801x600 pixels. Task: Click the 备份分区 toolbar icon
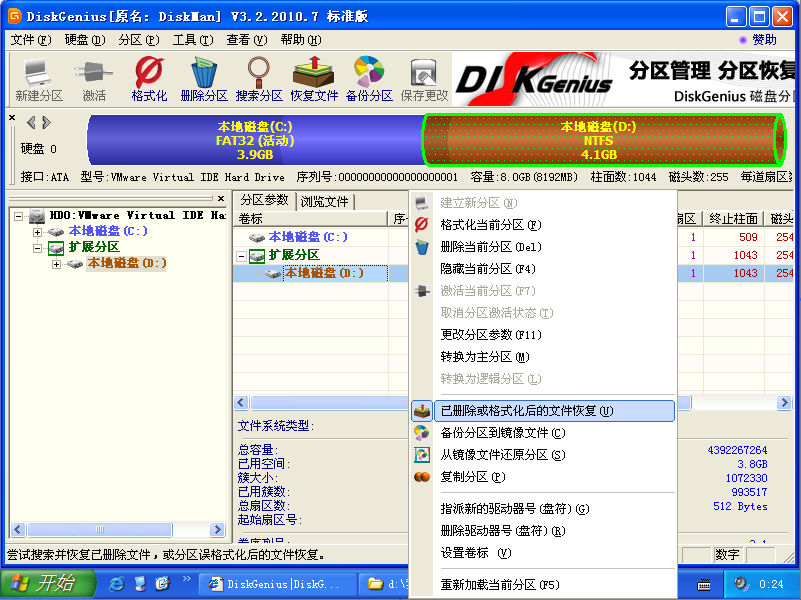click(x=369, y=79)
